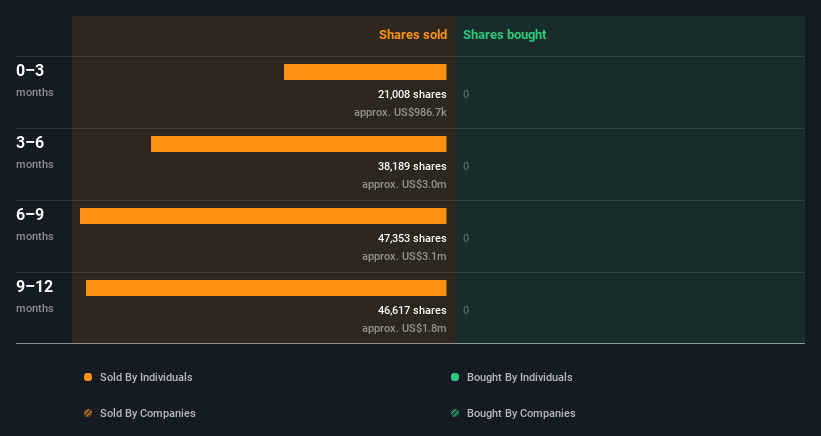Click the Shares bought column header
Screen dimensions: 821x436
505,35
